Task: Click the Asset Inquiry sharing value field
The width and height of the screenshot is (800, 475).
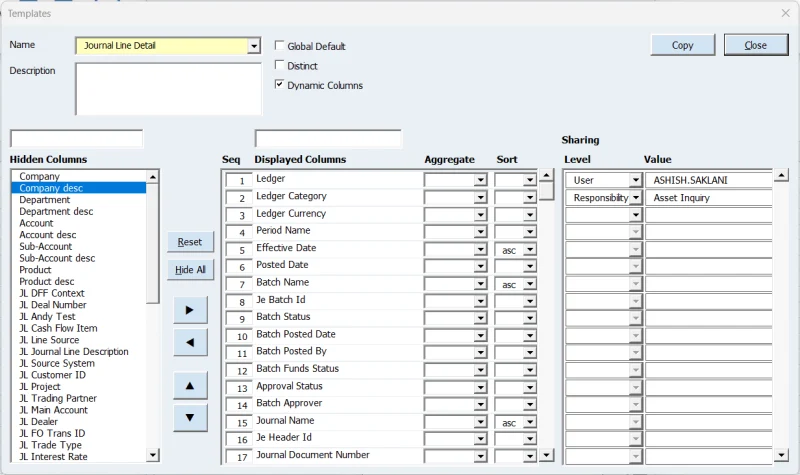Action: coord(709,197)
